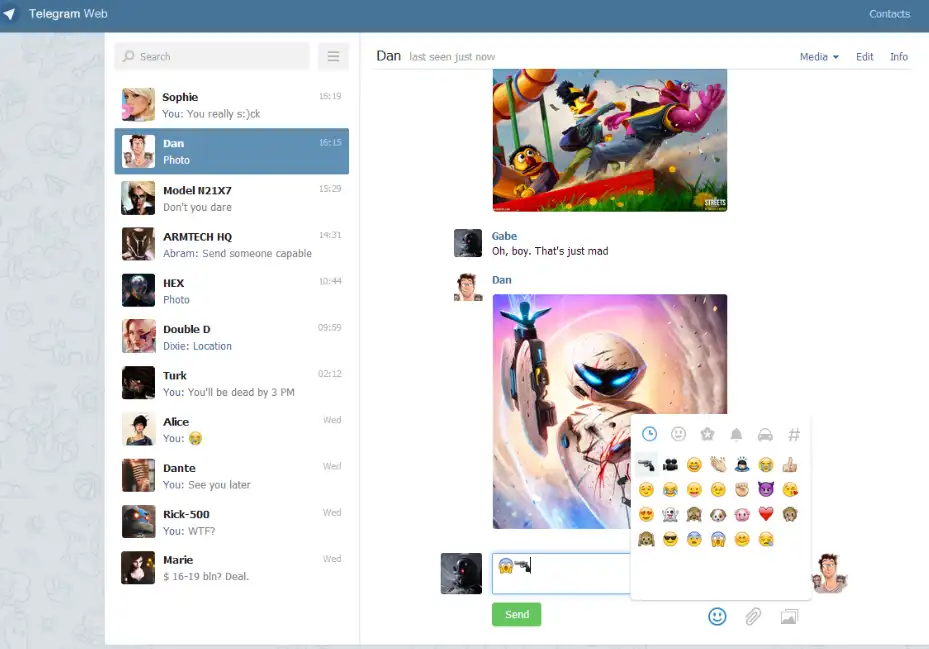Insert the purple devil emoji
This screenshot has height=649, width=929.
click(766, 490)
